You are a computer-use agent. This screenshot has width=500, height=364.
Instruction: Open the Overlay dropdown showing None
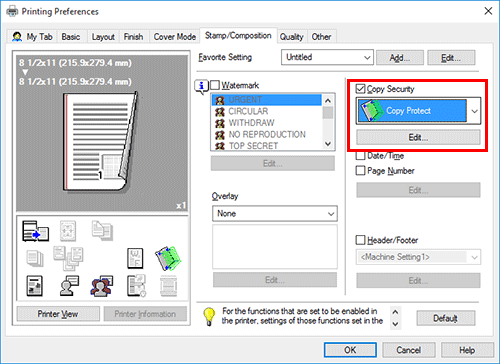pos(275,214)
